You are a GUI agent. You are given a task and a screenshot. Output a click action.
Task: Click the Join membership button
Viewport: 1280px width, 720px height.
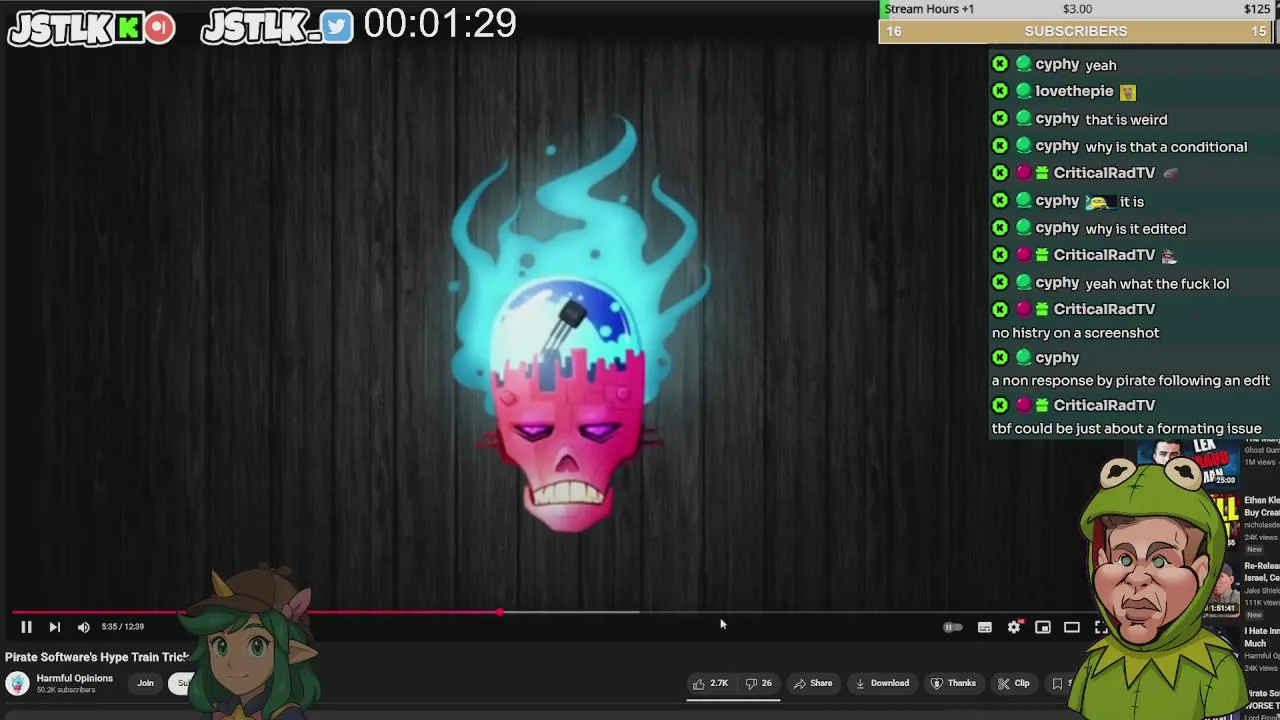[145, 683]
